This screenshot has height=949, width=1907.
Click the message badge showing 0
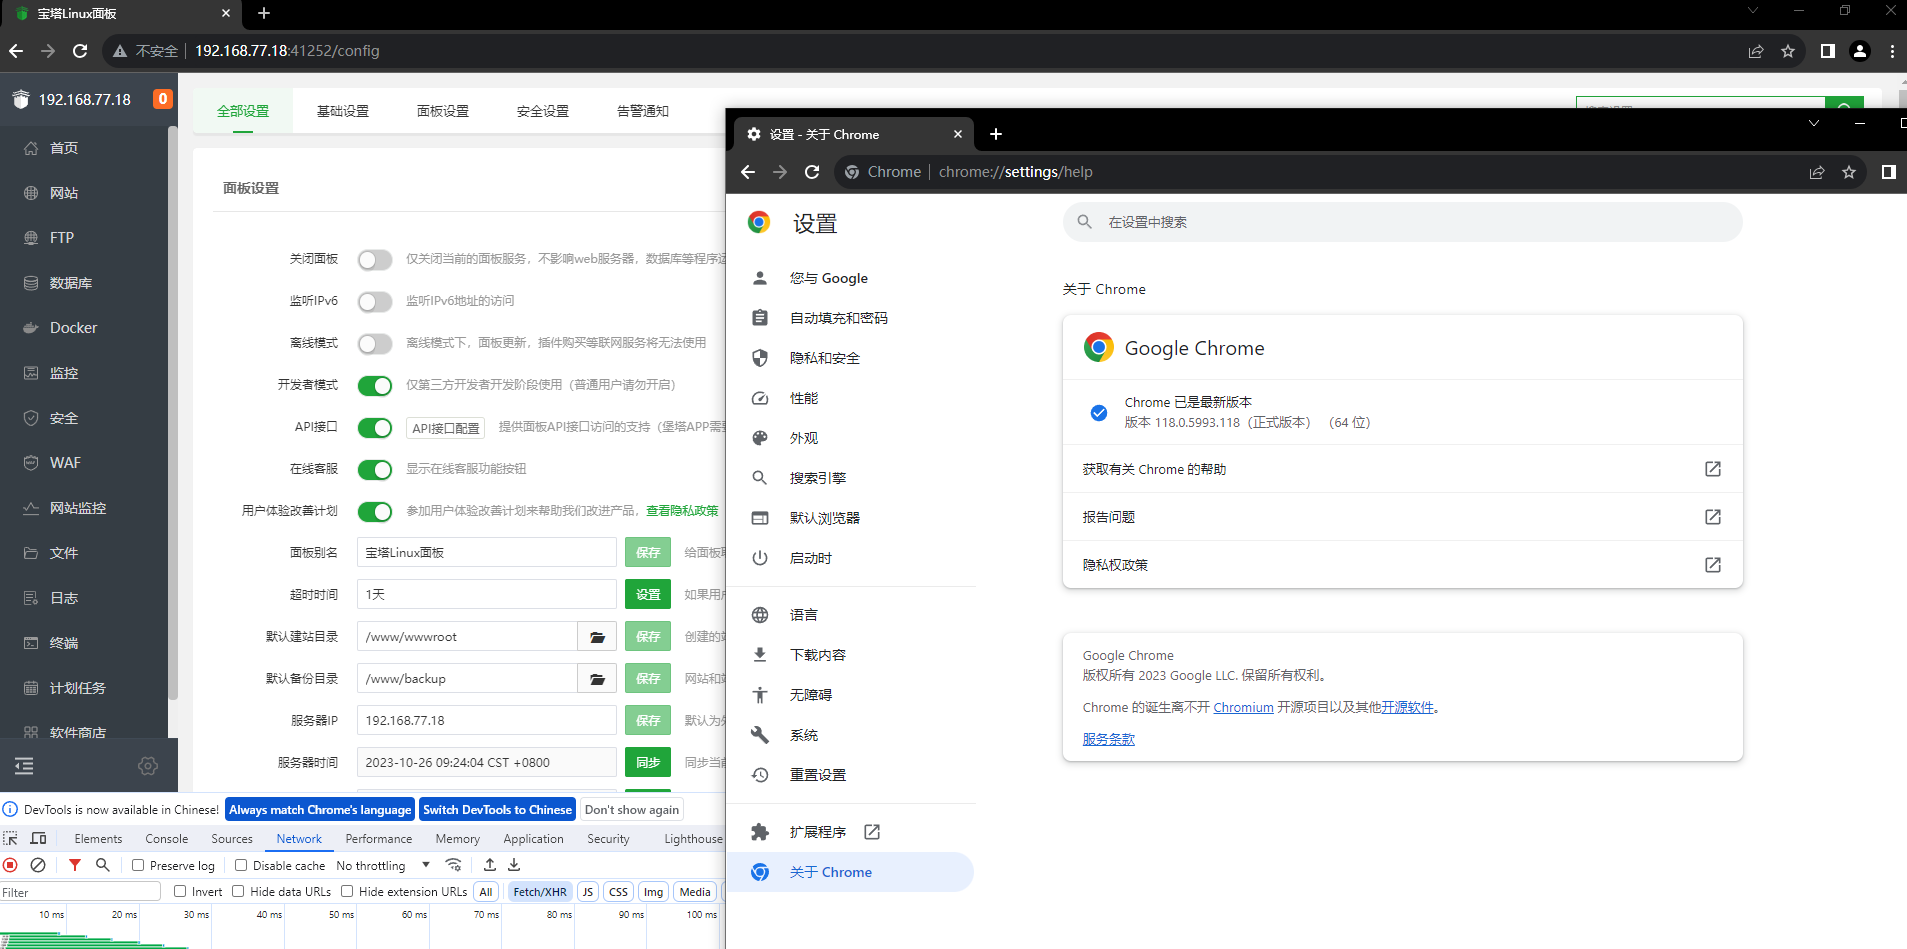pos(162,99)
